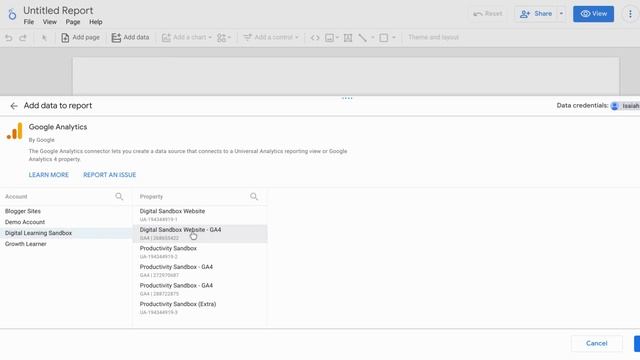Select the Blogger Sites account

pyautogui.click(x=65, y=211)
